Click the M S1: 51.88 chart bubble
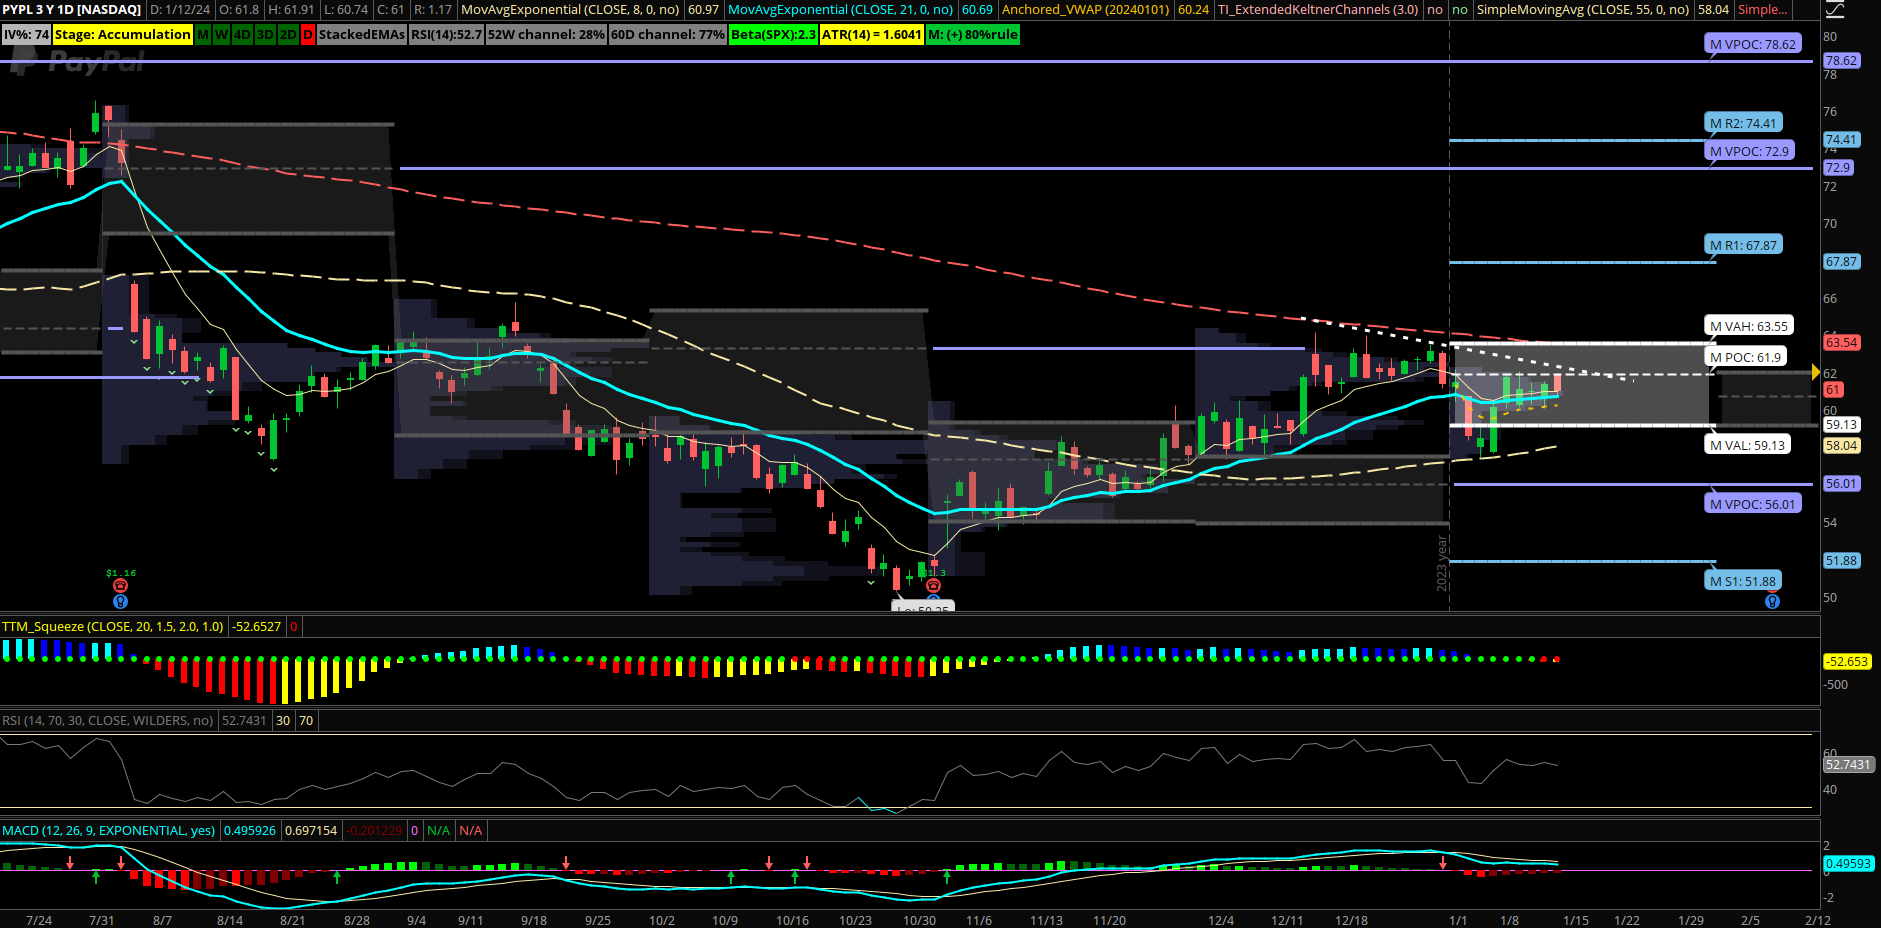The image size is (1881, 928). pyautogui.click(x=1743, y=581)
